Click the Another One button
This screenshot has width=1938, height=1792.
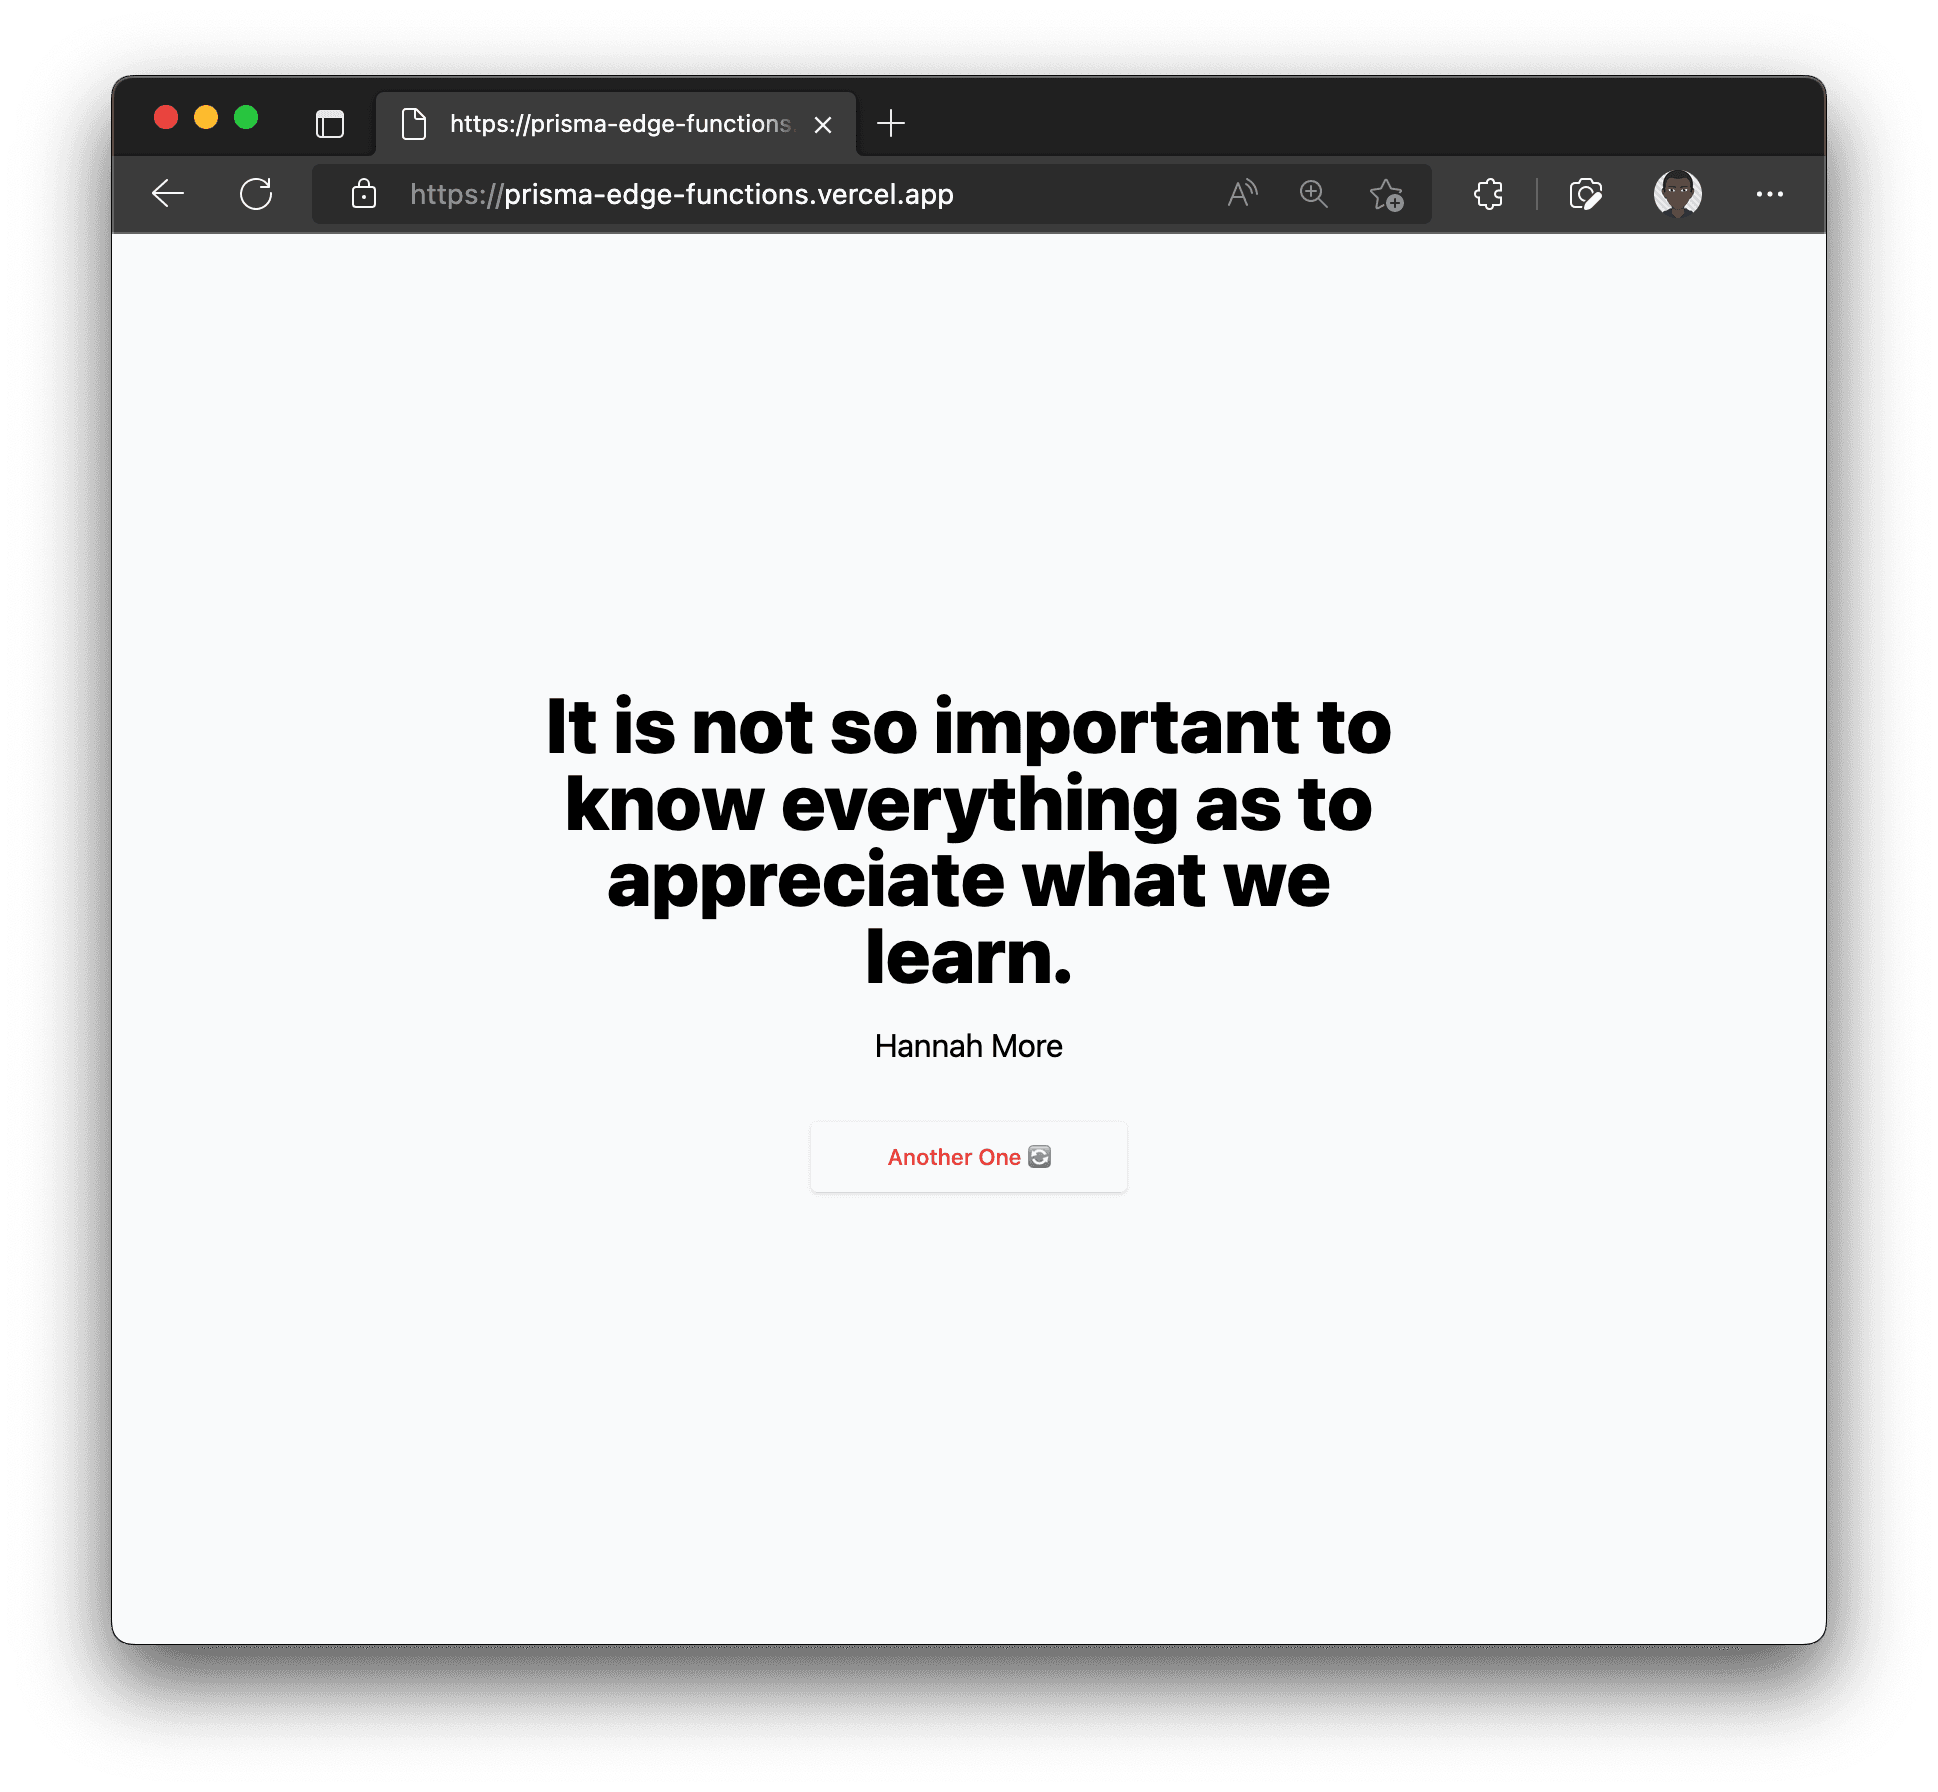[x=969, y=1157]
